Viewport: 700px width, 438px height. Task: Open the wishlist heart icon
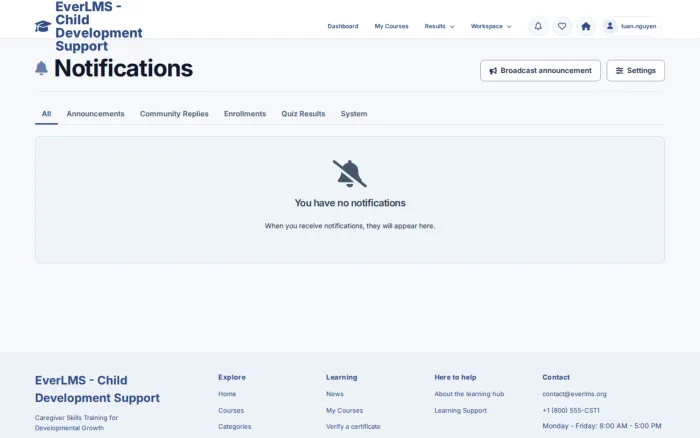562,26
